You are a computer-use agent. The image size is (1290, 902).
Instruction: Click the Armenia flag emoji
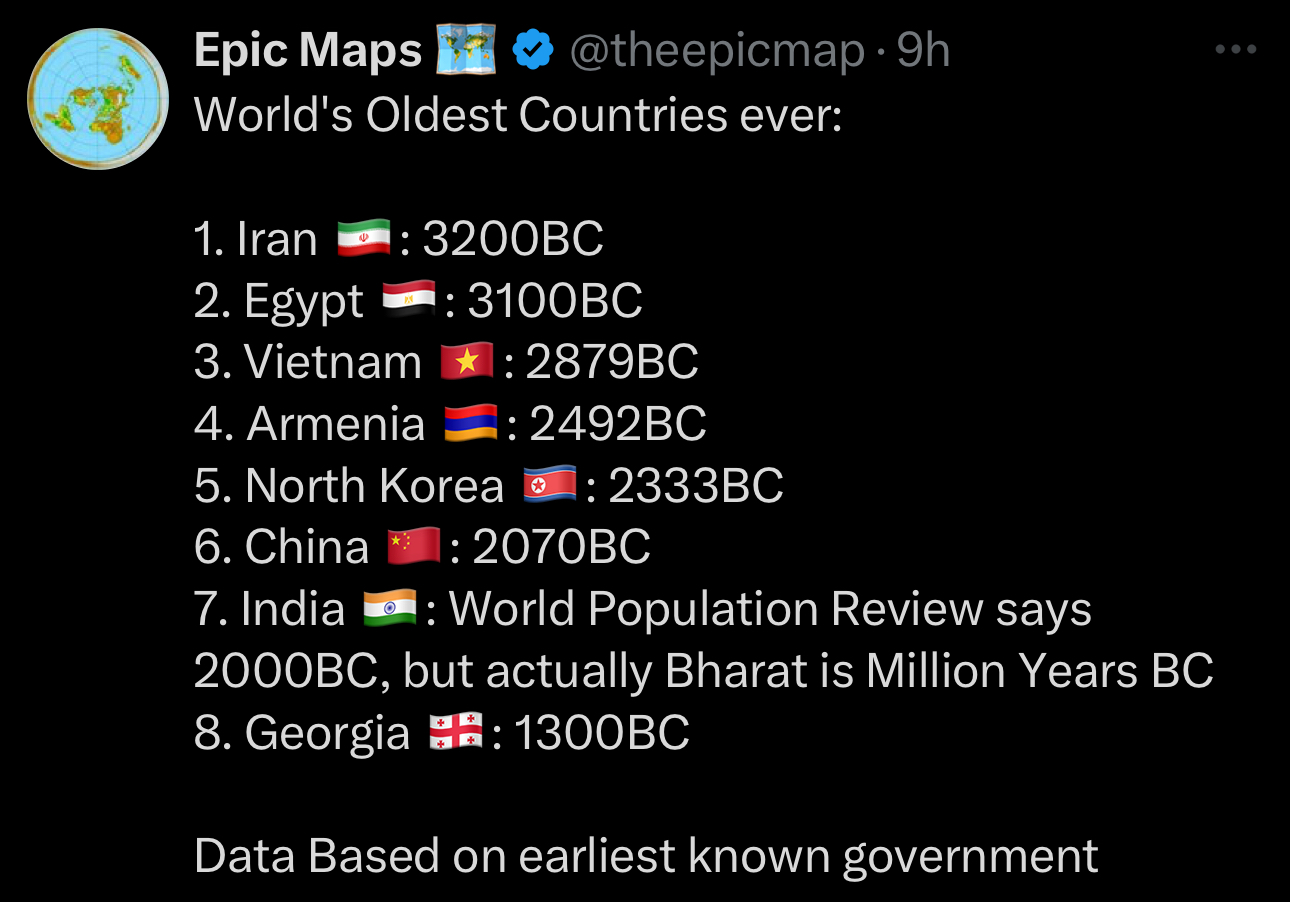pyautogui.click(x=470, y=425)
